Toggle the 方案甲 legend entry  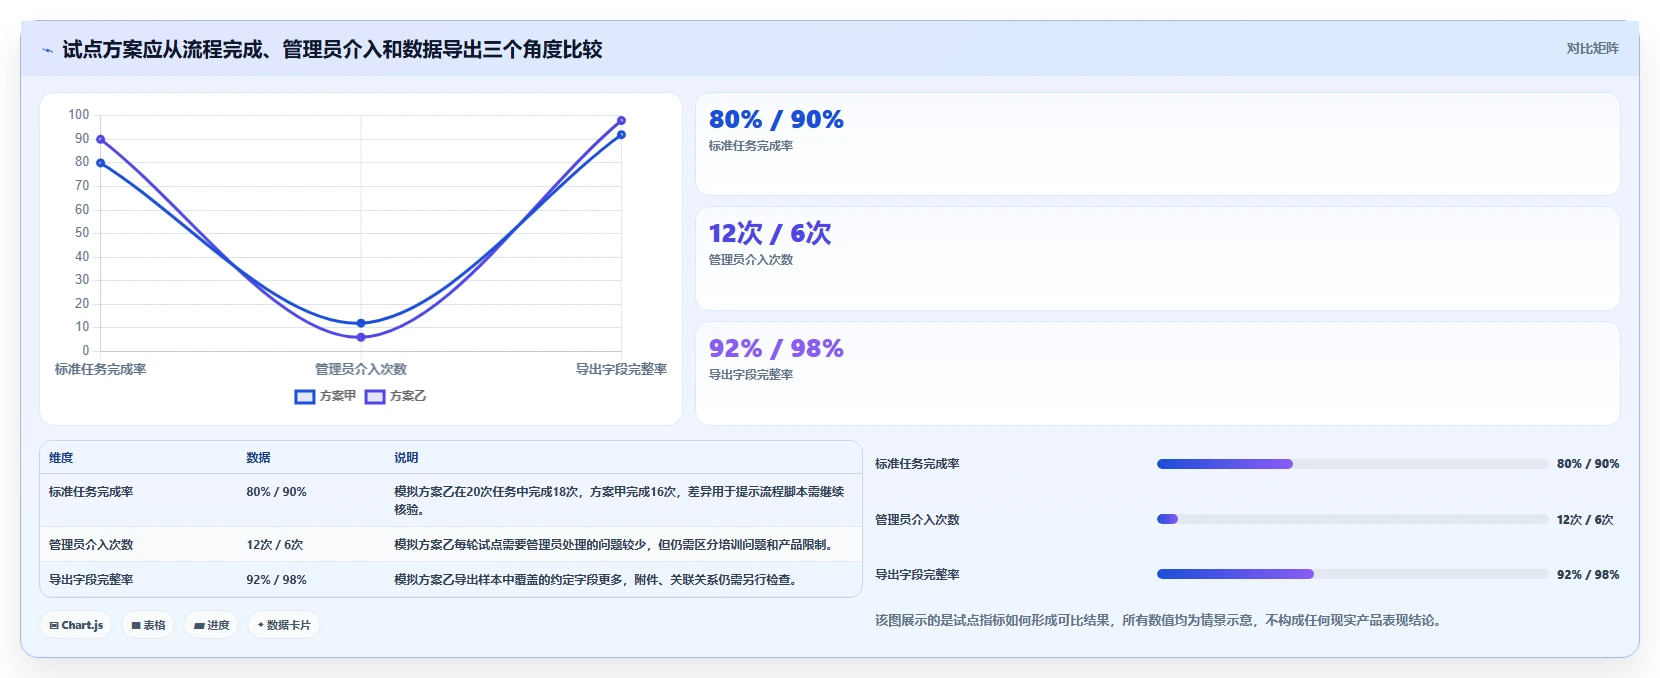pyautogui.click(x=326, y=396)
